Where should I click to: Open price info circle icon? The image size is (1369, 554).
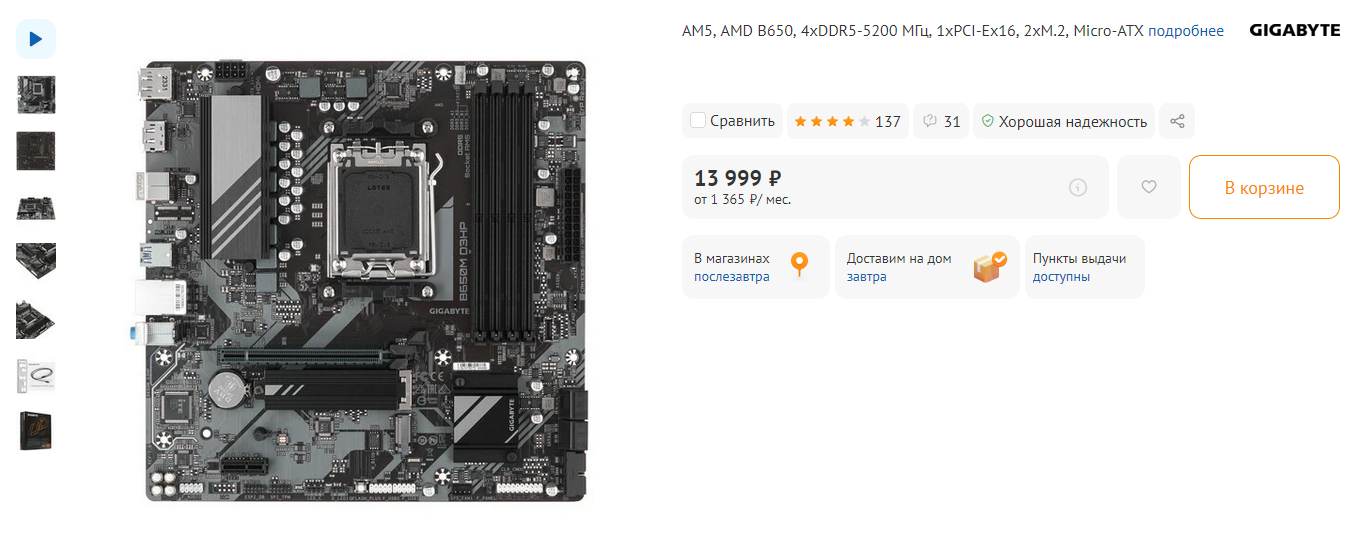(1078, 187)
